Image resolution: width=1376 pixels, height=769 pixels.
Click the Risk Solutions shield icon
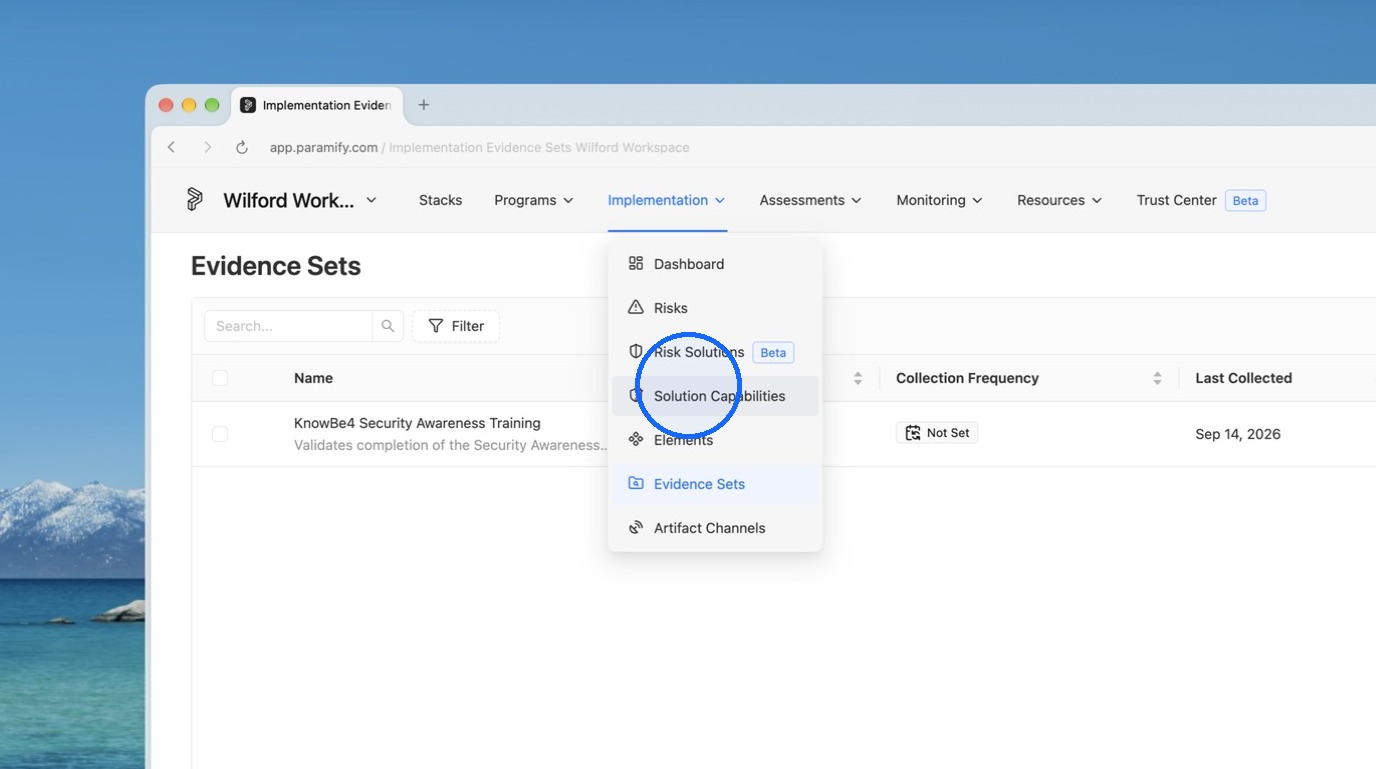tap(635, 351)
